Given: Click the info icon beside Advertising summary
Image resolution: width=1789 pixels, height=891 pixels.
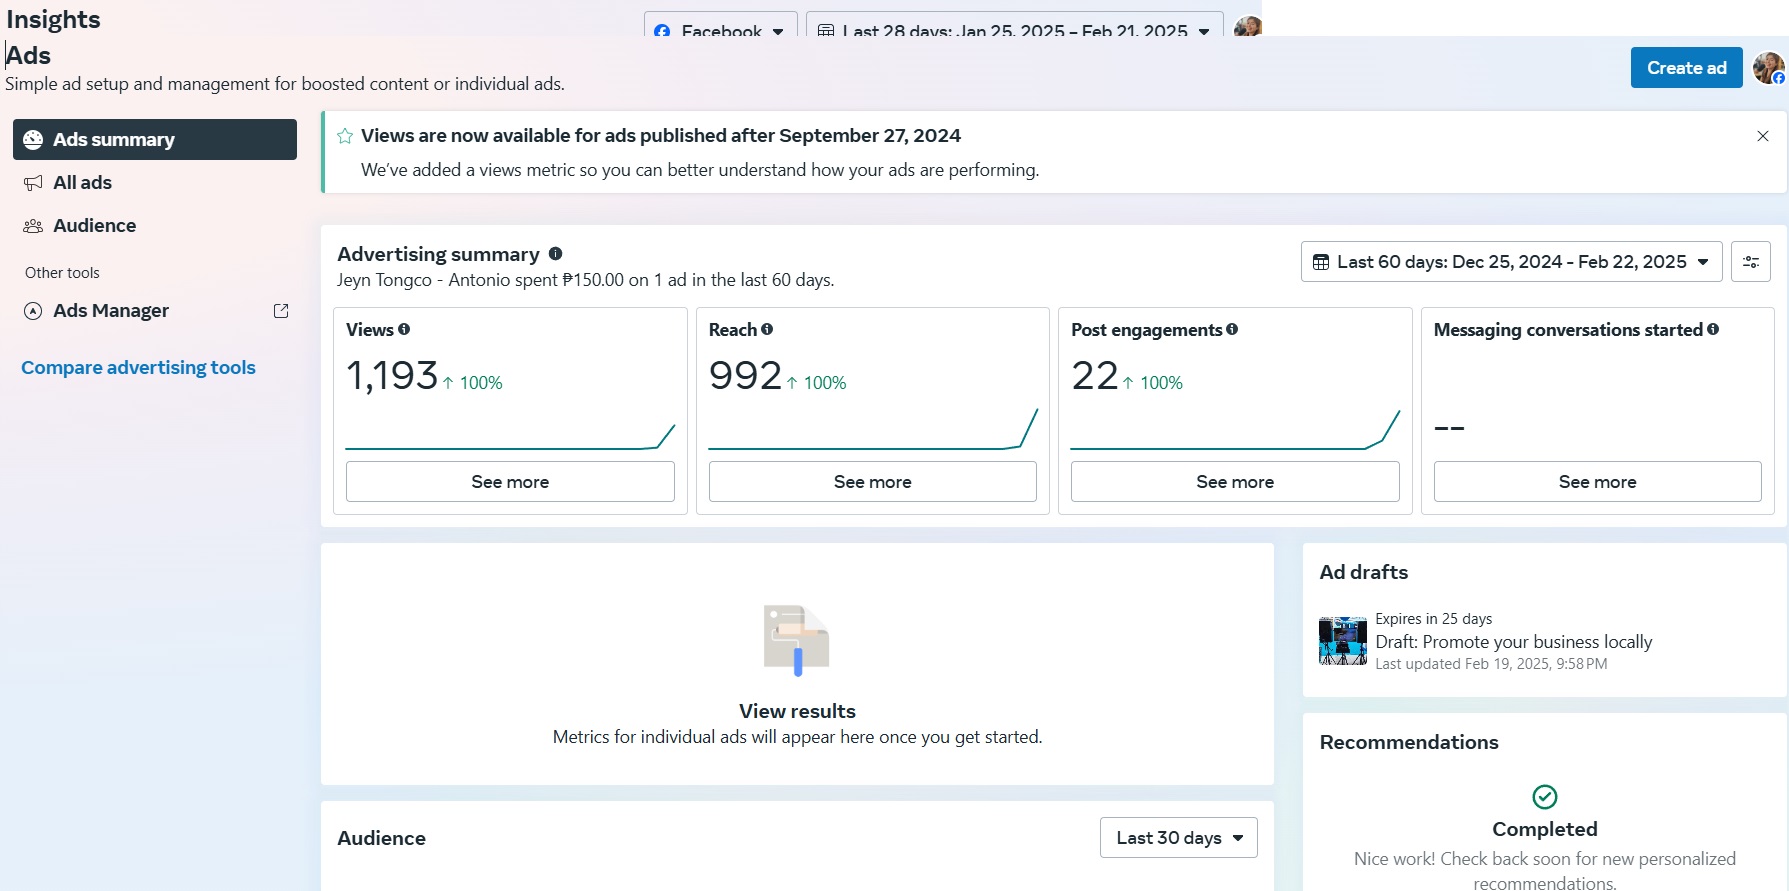Looking at the screenshot, I should (556, 254).
